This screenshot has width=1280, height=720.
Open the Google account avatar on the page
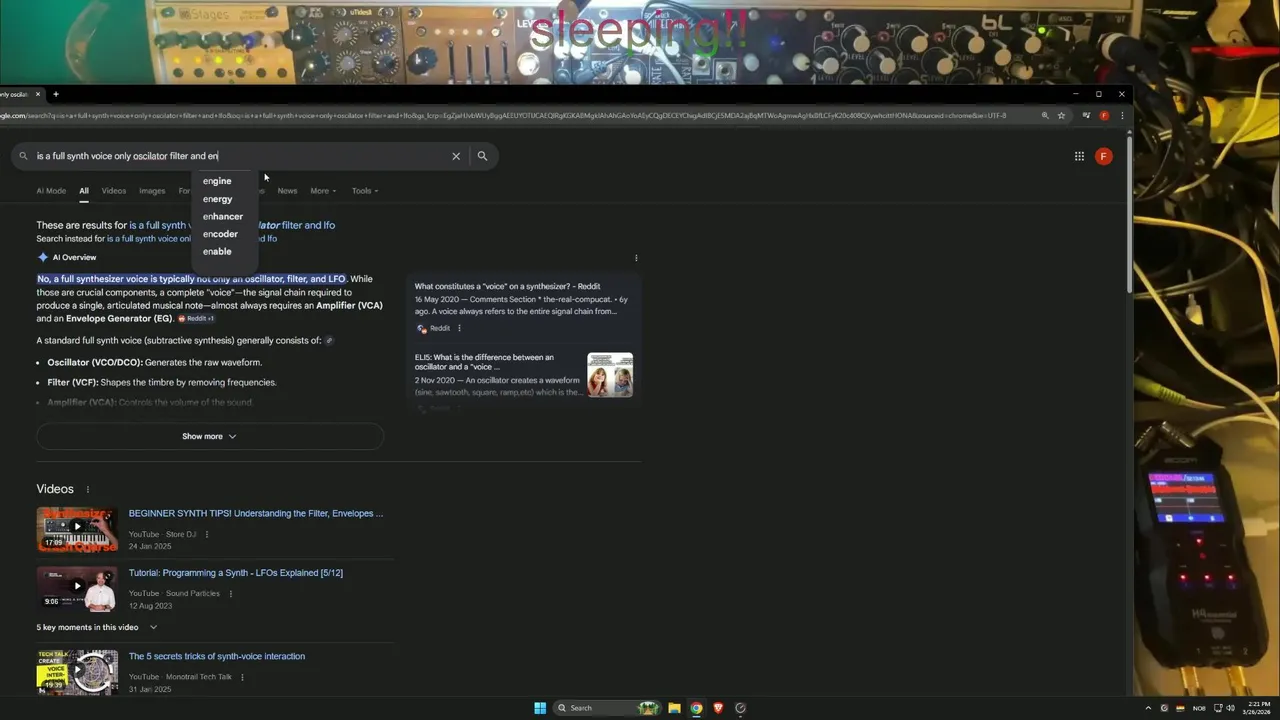1104,156
